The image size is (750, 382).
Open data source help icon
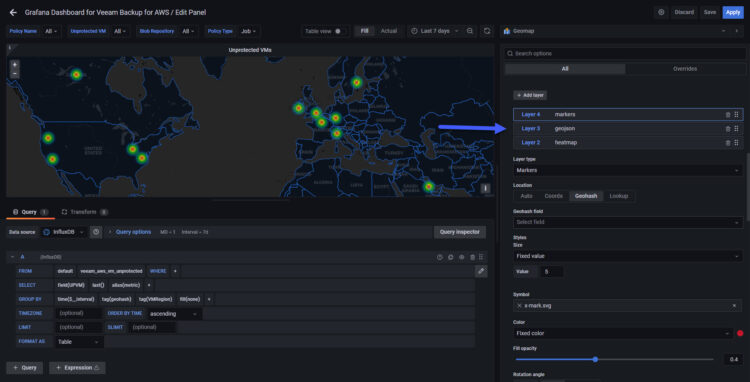(96, 232)
